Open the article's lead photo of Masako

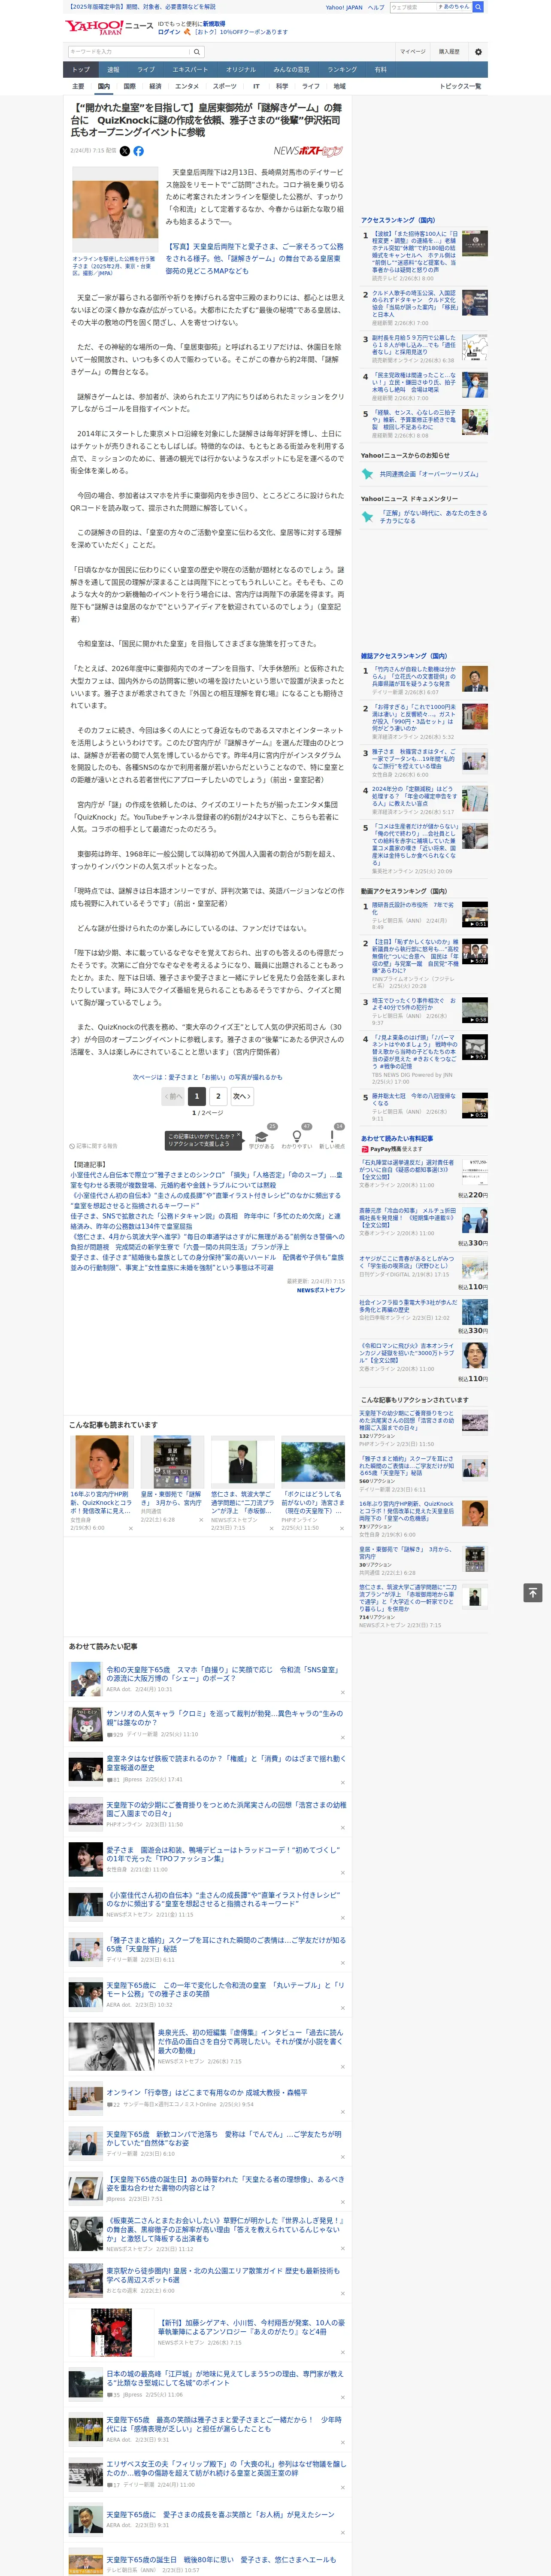[115, 209]
